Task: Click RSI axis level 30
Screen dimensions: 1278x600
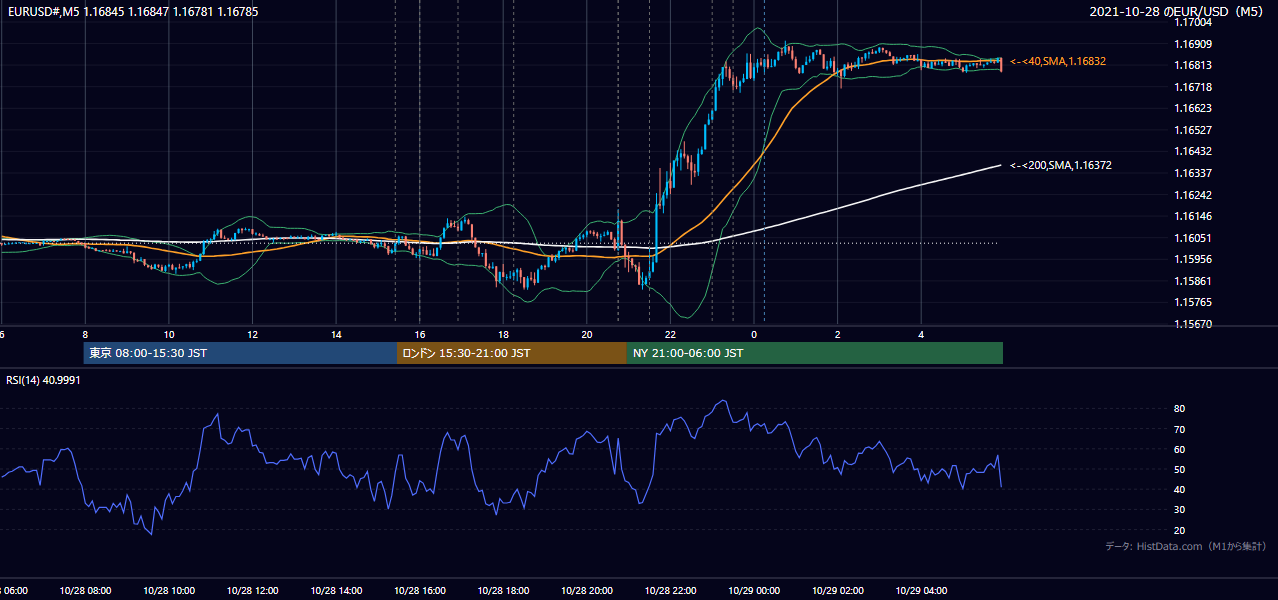Action: point(1180,510)
